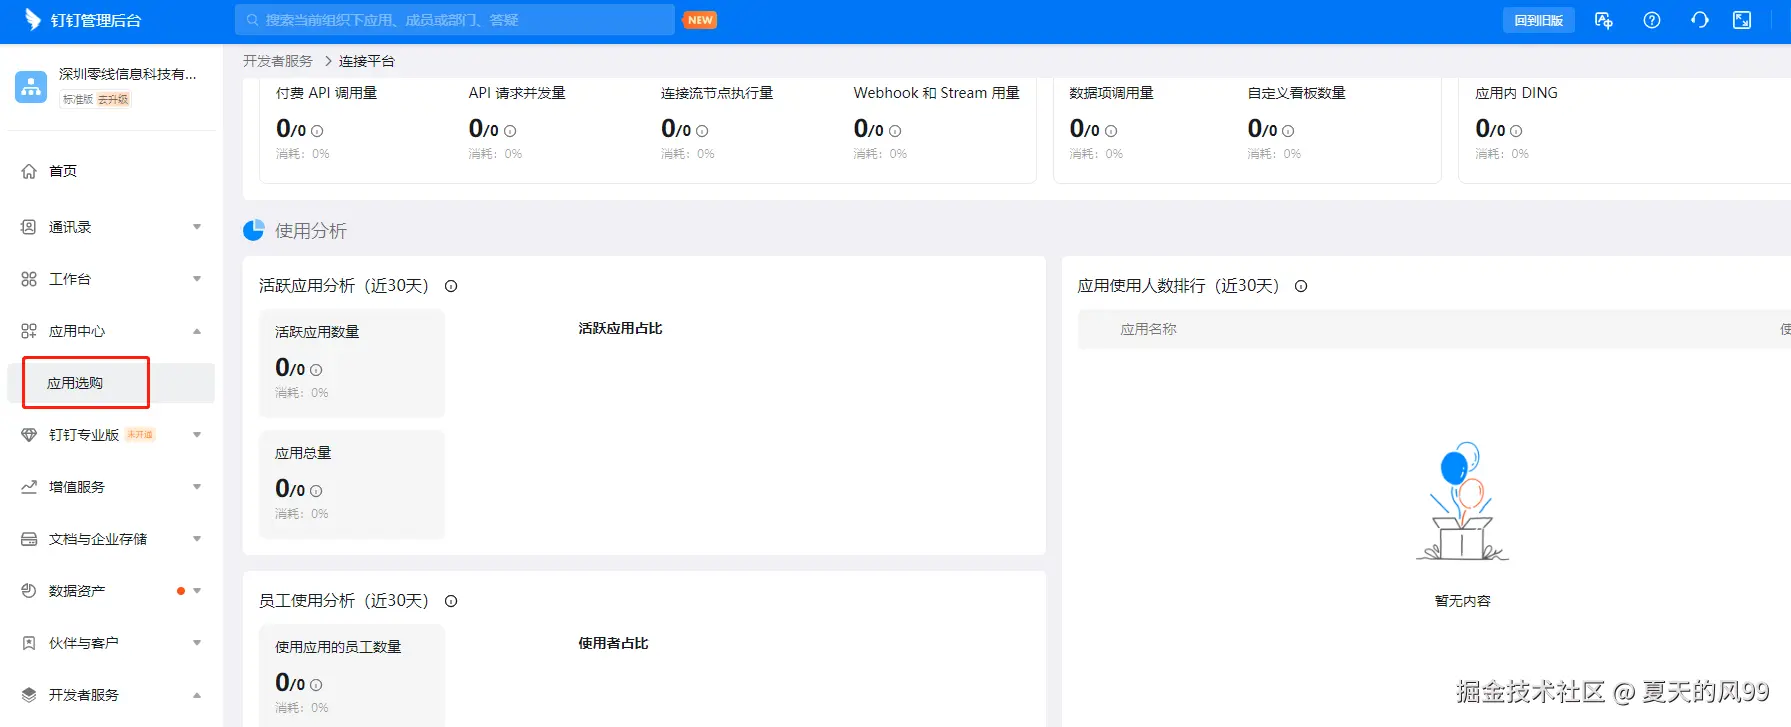Click the DingTalk admin console logo

pos(83,20)
